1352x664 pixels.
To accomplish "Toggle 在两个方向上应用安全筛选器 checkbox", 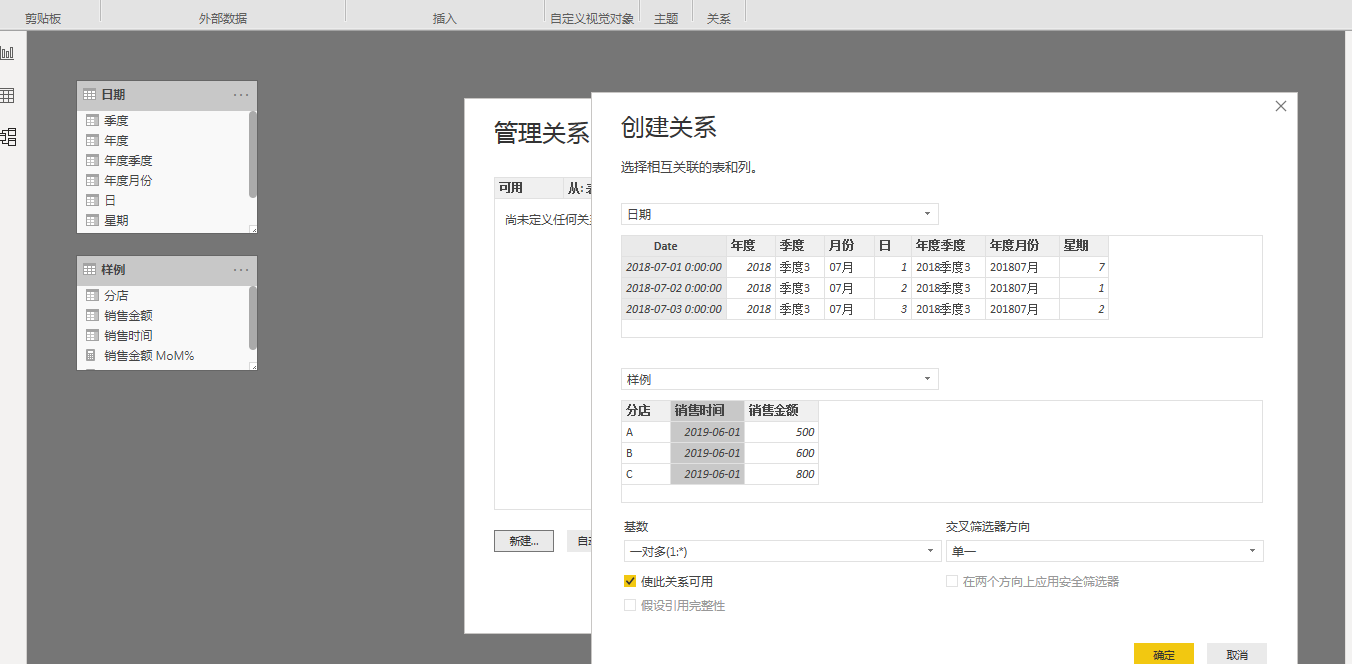I will pos(952,581).
